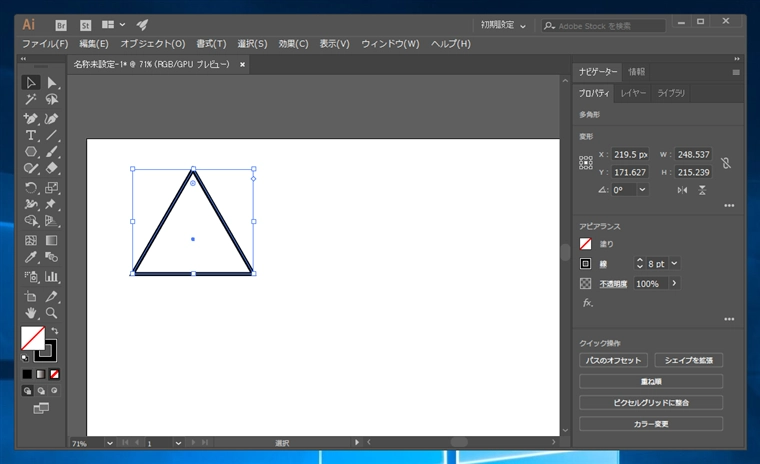Open the ファイル(F) menu
The image size is (760, 464).
coord(45,44)
